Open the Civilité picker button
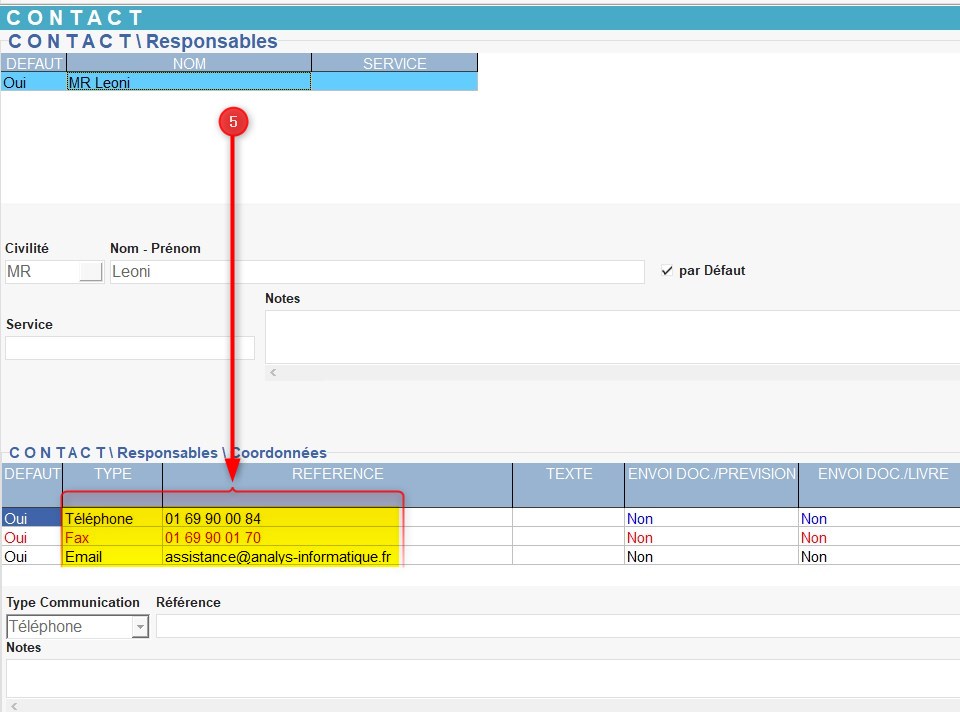This screenshot has height=712, width=960. pyautogui.click(x=91, y=272)
